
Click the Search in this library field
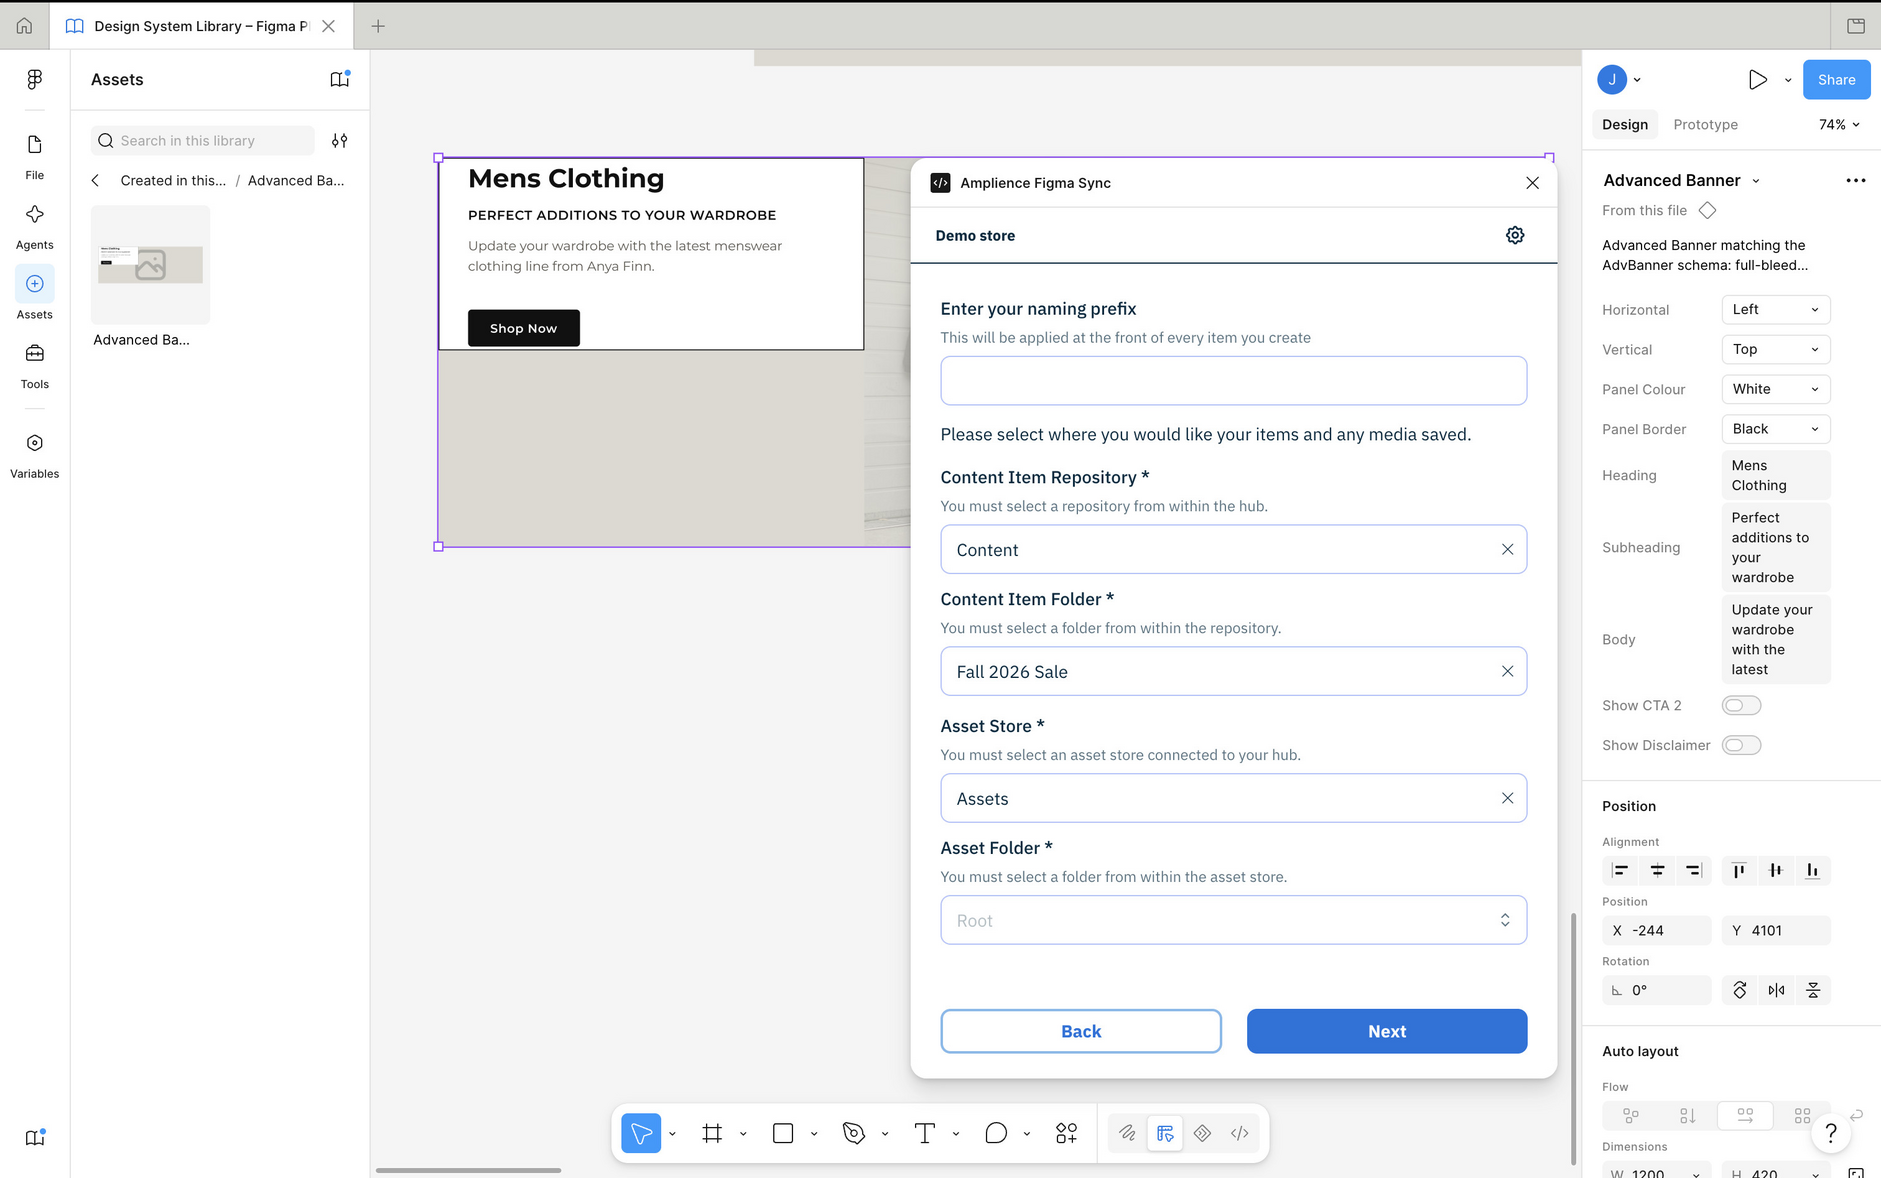(x=203, y=141)
